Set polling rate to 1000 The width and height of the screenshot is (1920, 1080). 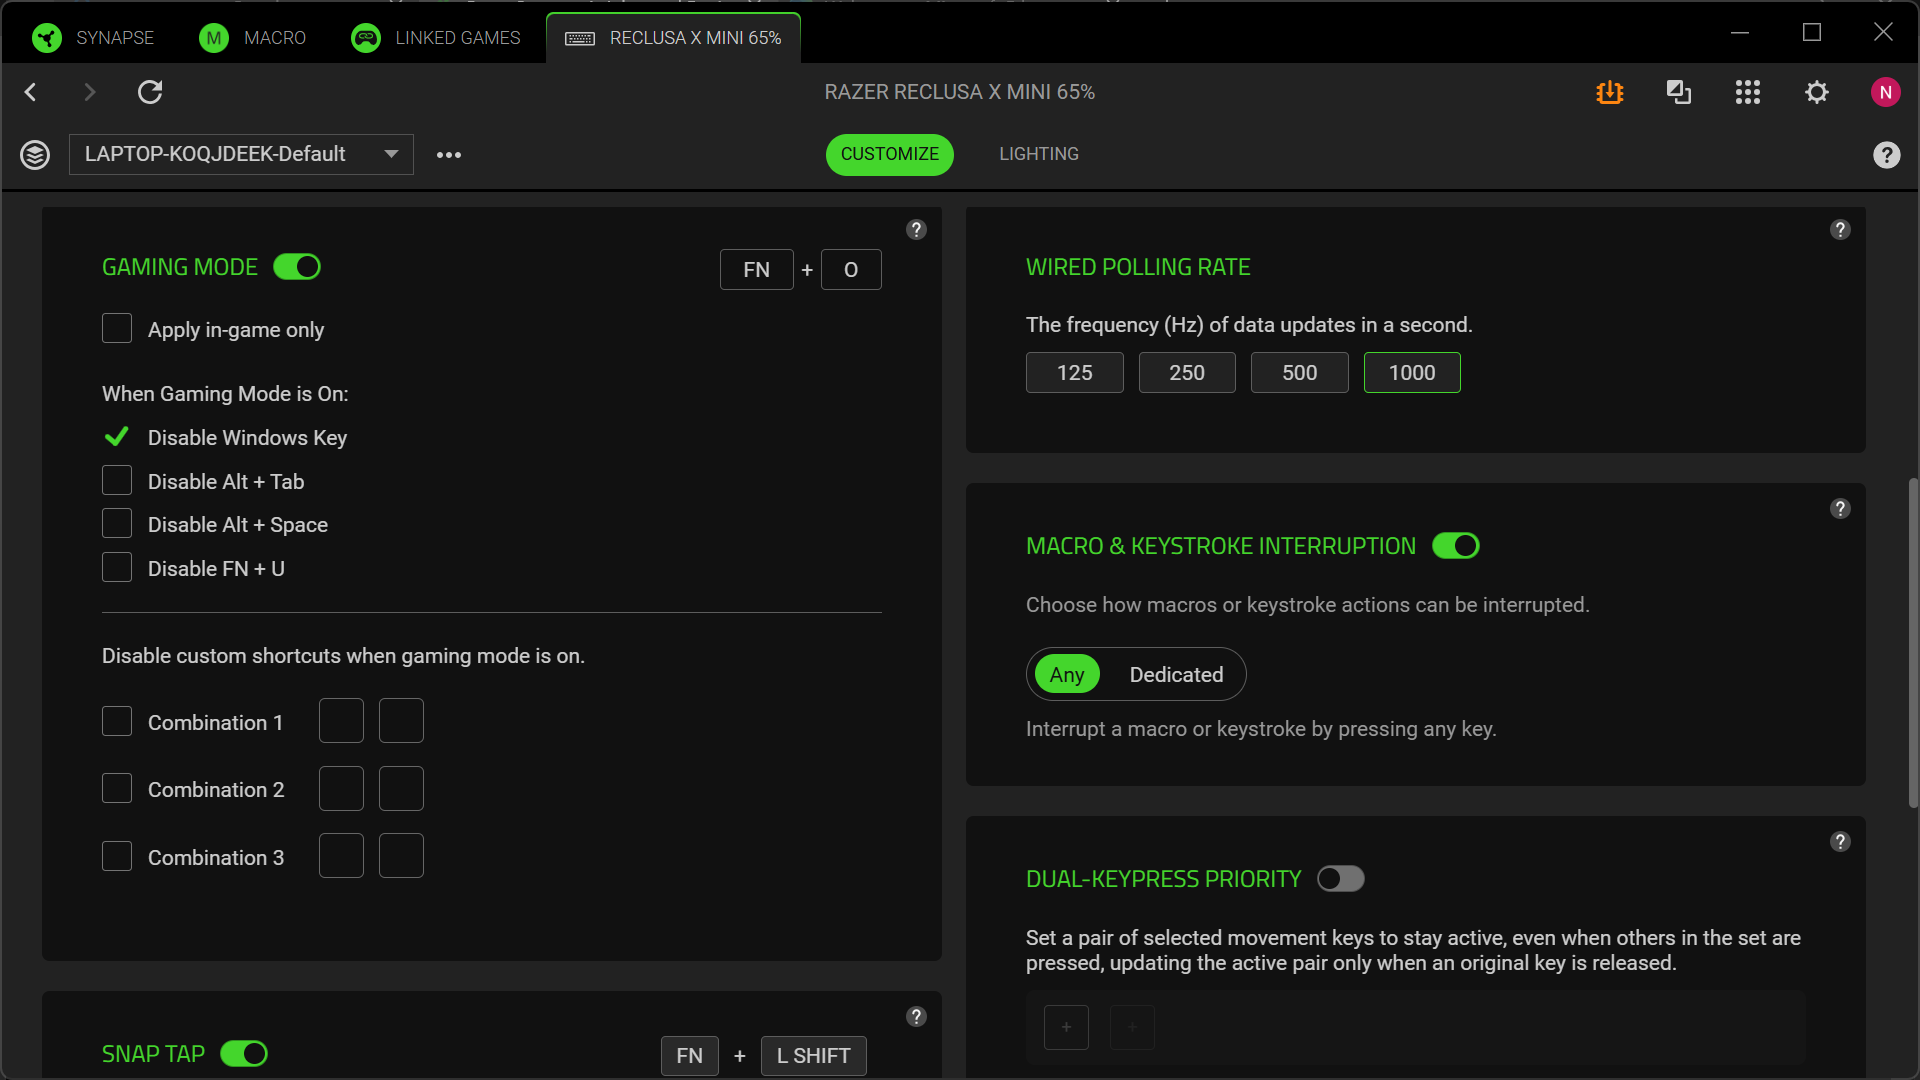click(x=1412, y=373)
